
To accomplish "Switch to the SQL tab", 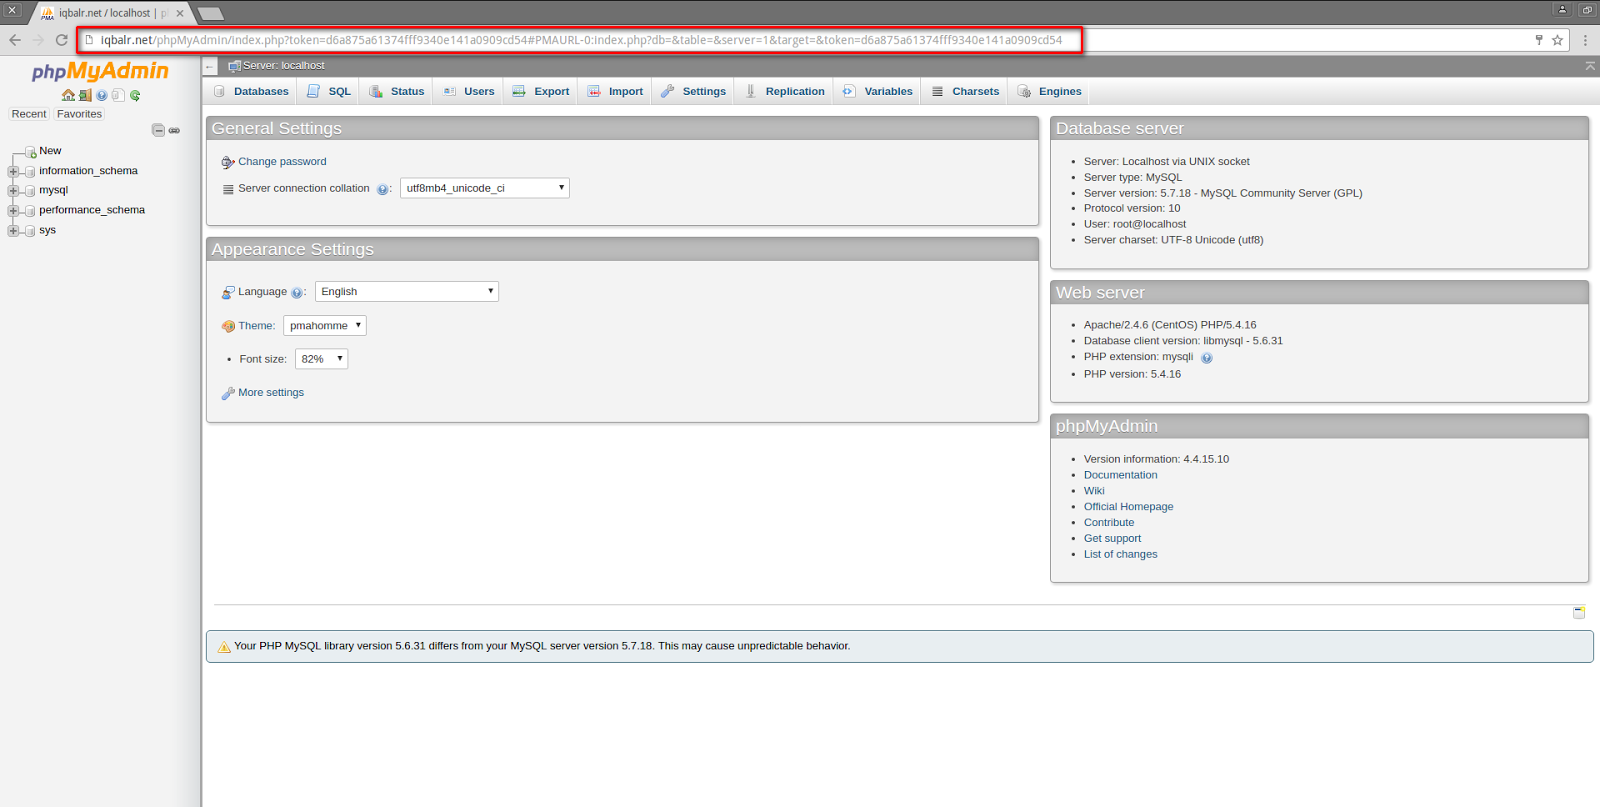I will [x=329, y=91].
